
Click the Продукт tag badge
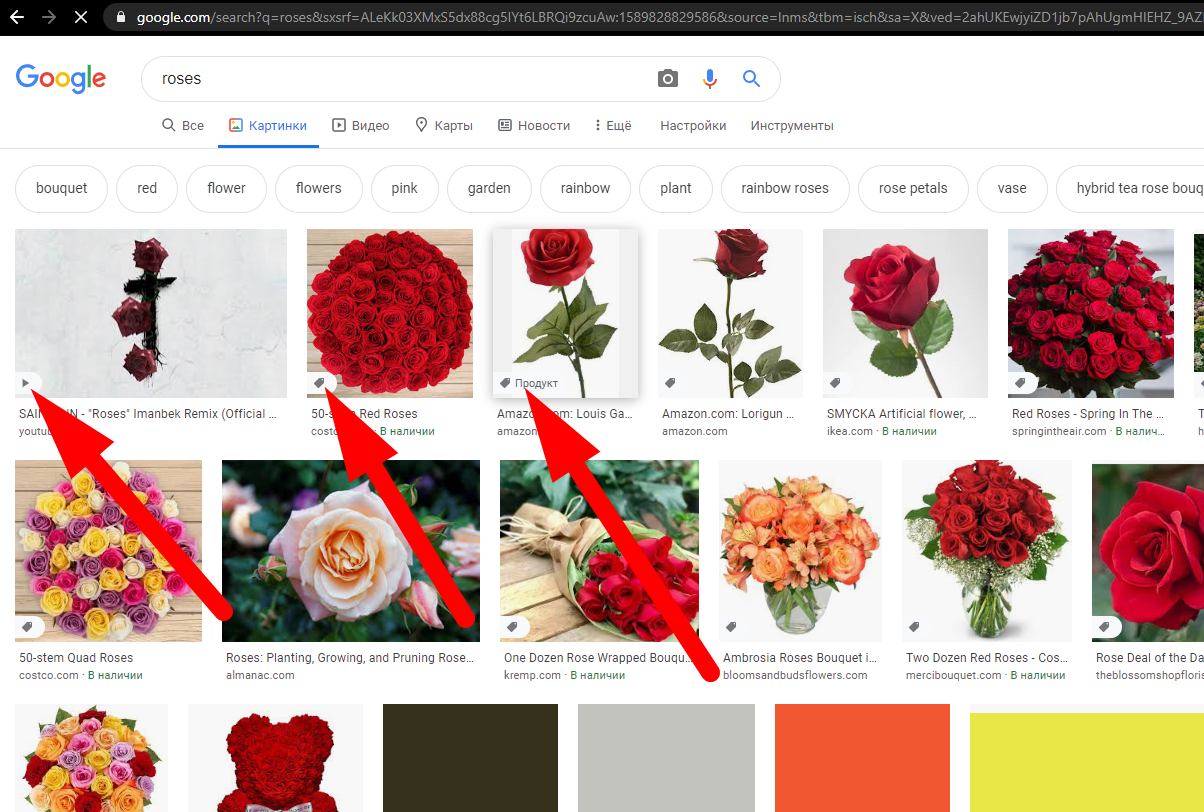click(x=529, y=383)
